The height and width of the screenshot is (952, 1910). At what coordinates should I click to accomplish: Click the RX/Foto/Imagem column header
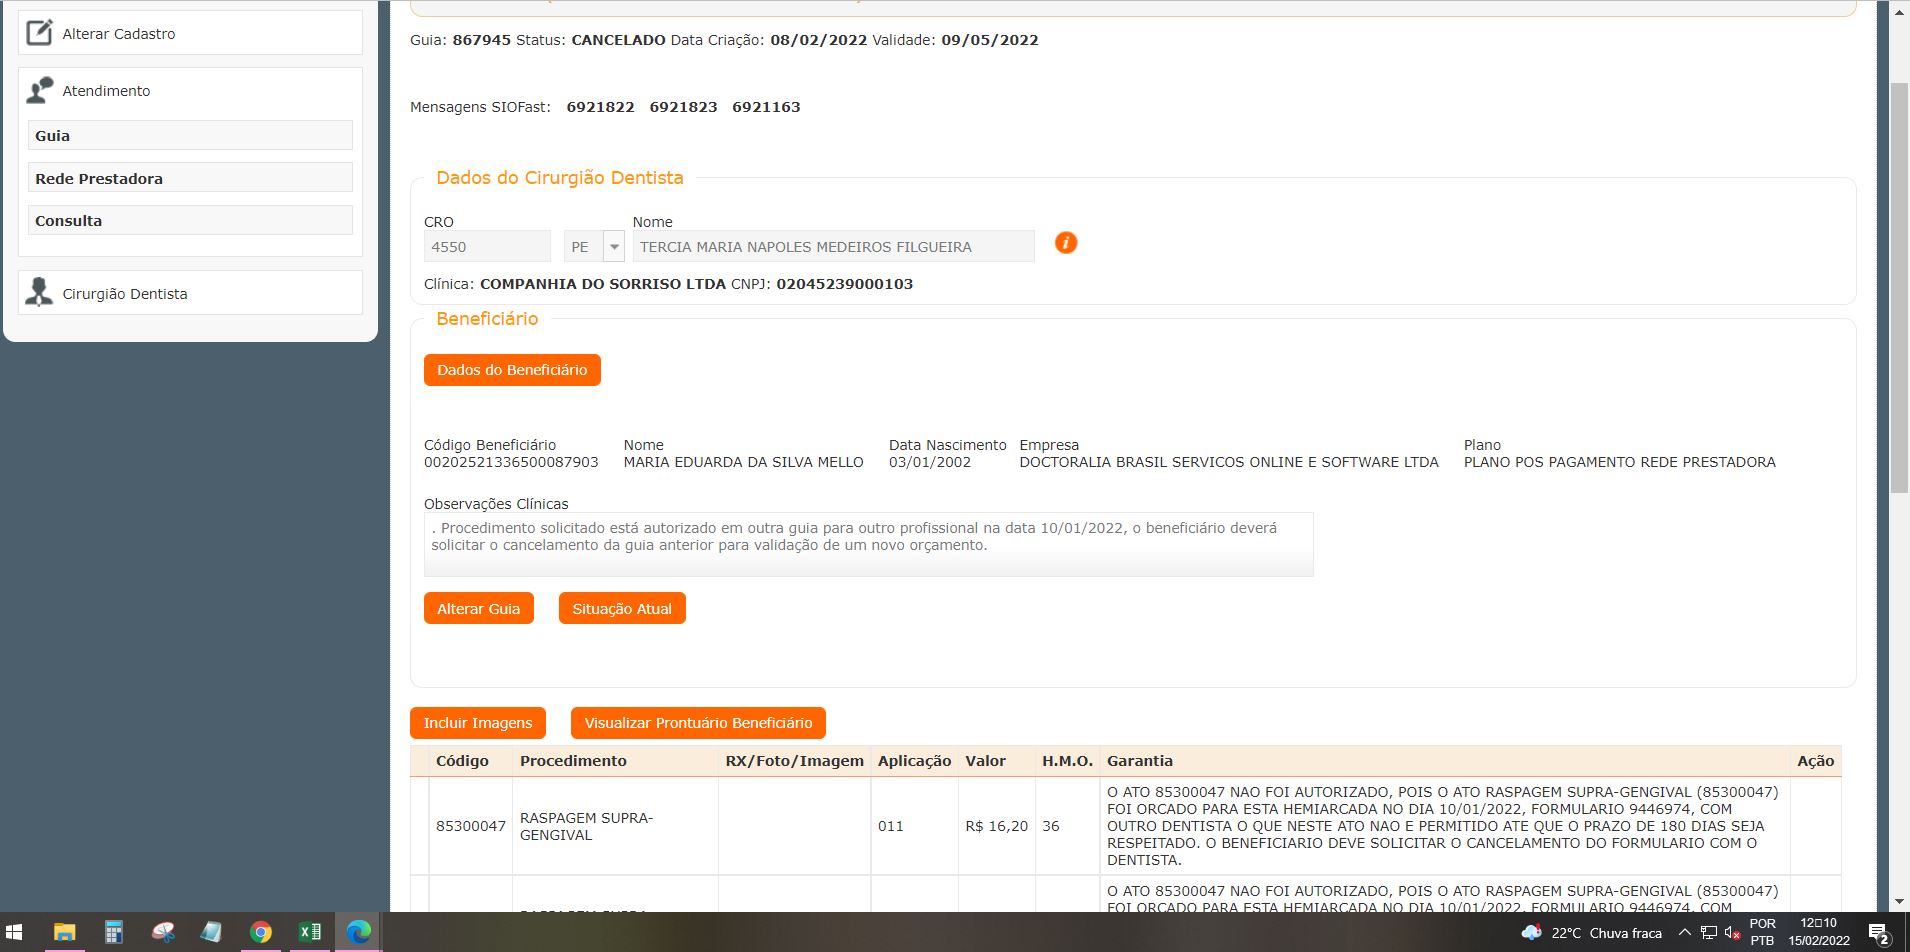coord(794,761)
